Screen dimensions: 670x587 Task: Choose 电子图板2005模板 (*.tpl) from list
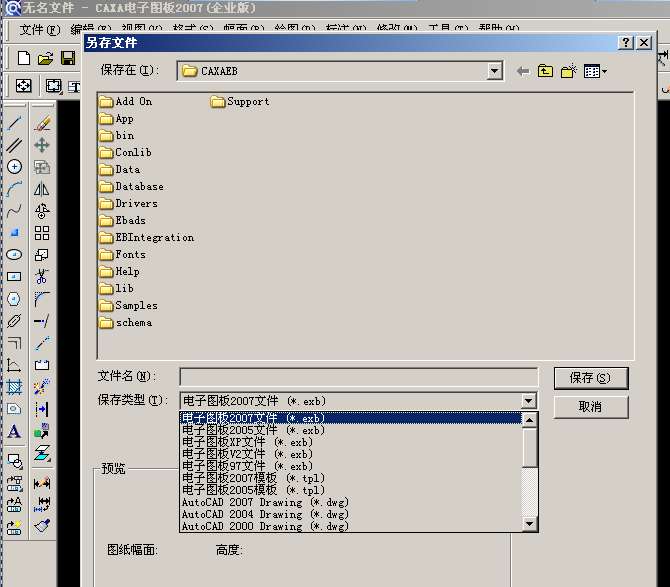350,490
